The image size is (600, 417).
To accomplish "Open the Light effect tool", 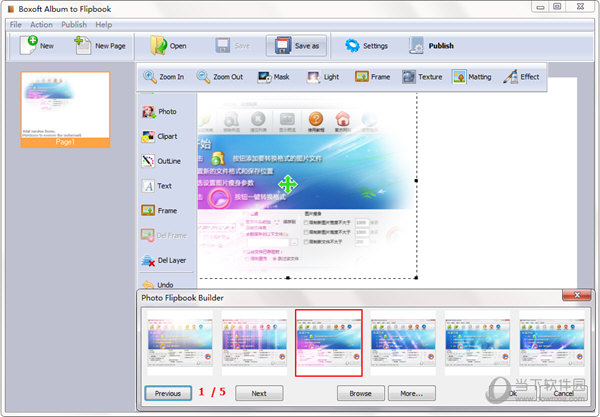I will pyautogui.click(x=323, y=77).
